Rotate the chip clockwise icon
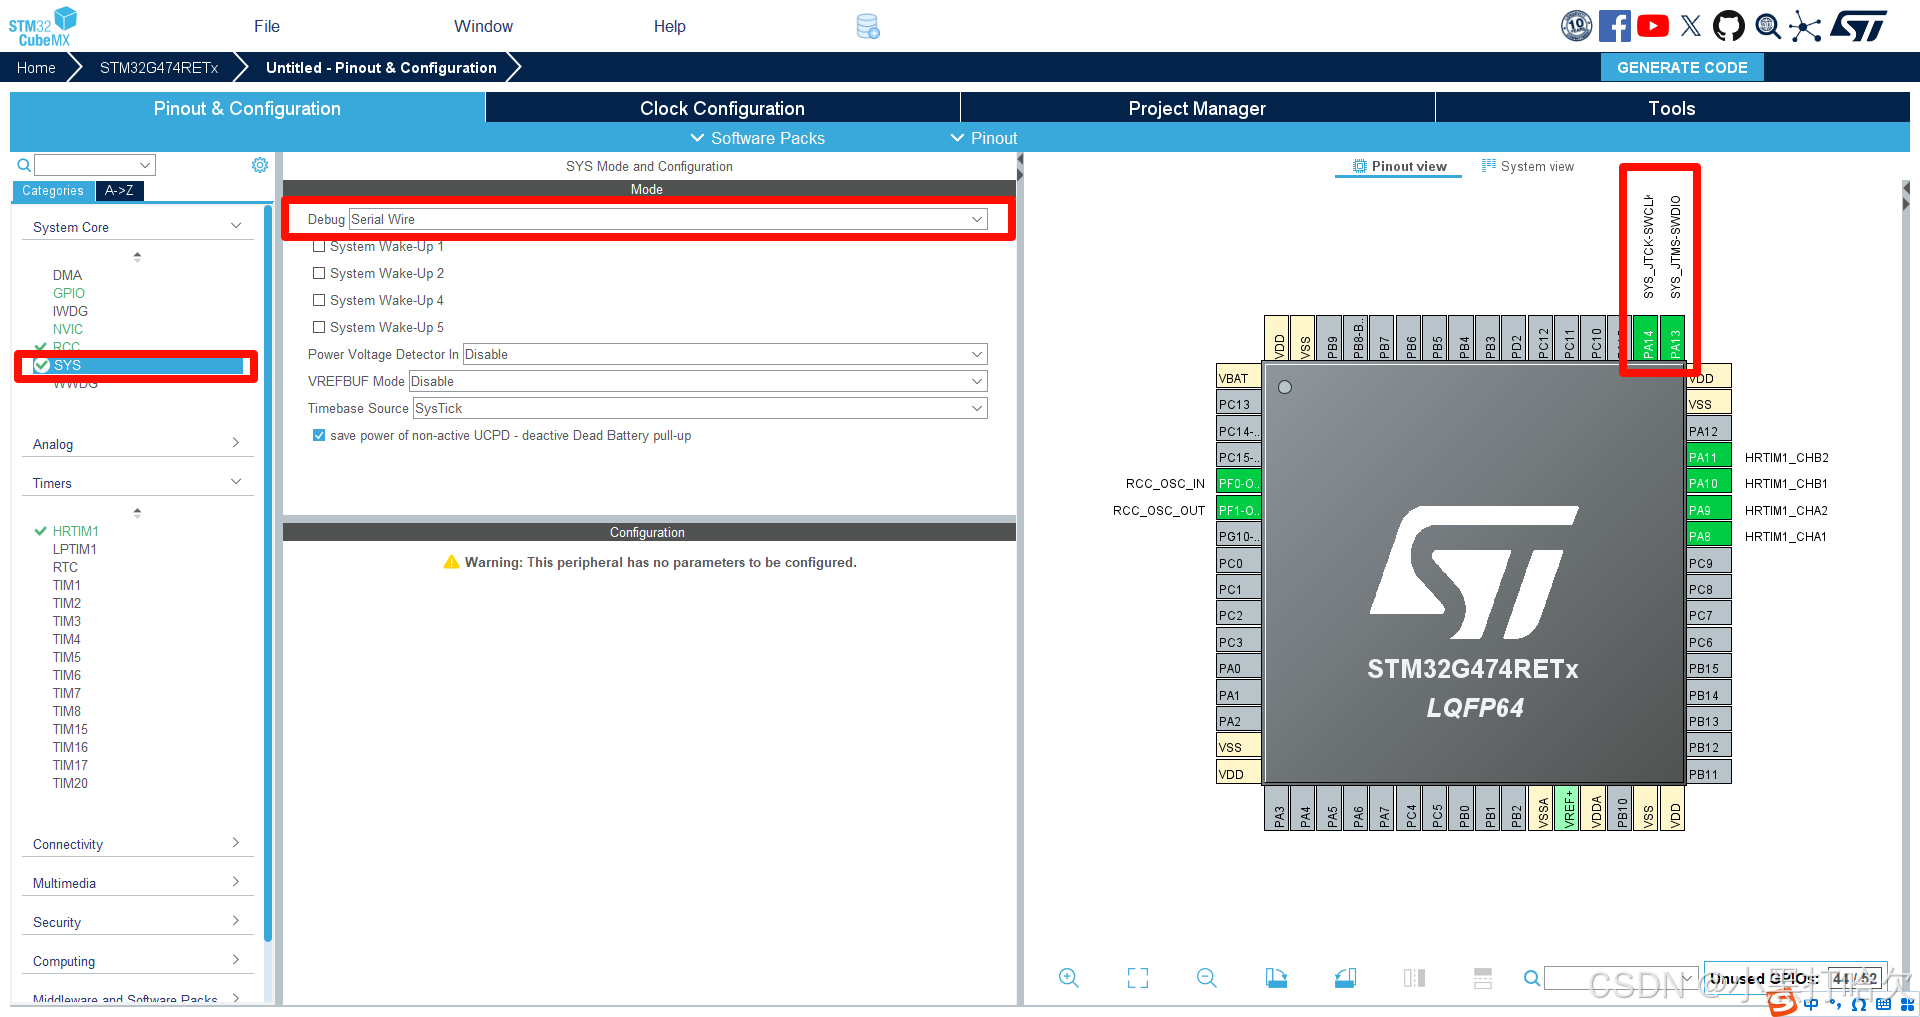Screen dimensions: 1920x1017 1276,978
